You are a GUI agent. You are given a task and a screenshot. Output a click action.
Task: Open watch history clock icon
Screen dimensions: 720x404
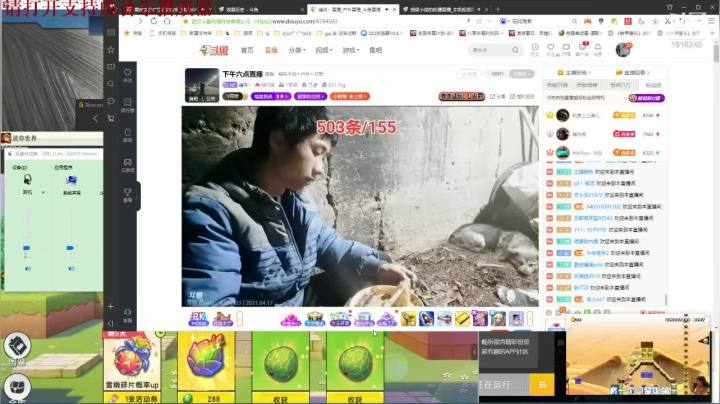coord(535,49)
